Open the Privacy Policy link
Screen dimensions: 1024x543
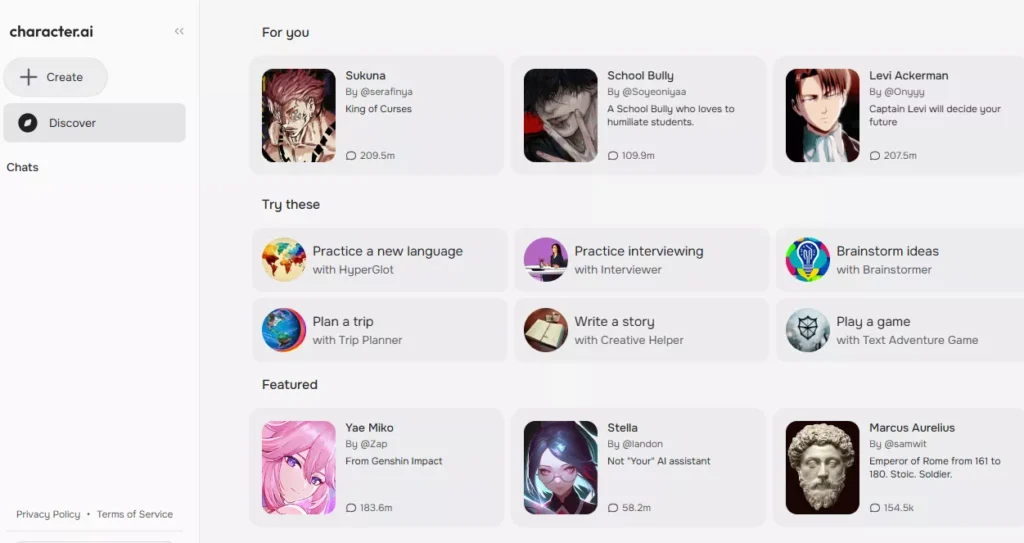pos(48,514)
